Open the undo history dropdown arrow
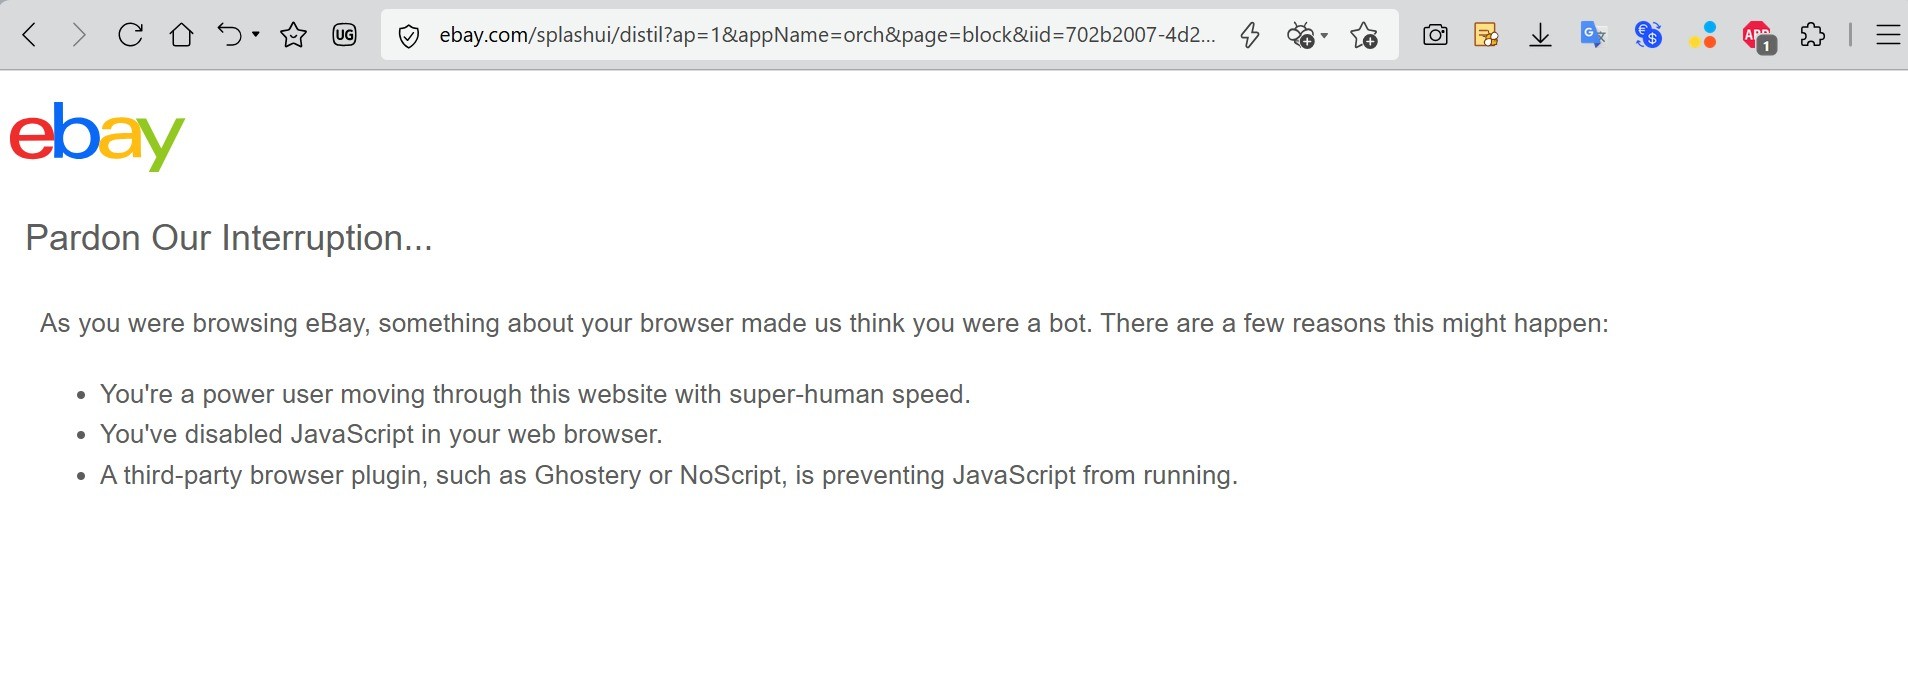Image resolution: width=1908 pixels, height=700 pixels. click(256, 36)
